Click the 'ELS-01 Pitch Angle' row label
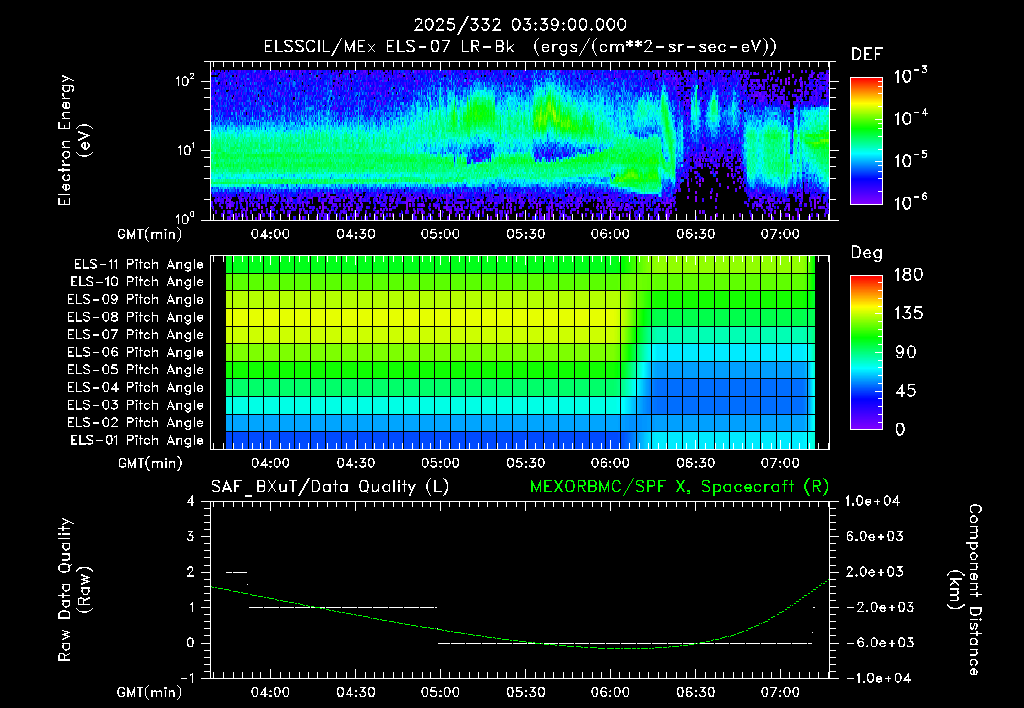Screen dimensions: 1024x708 137,440
